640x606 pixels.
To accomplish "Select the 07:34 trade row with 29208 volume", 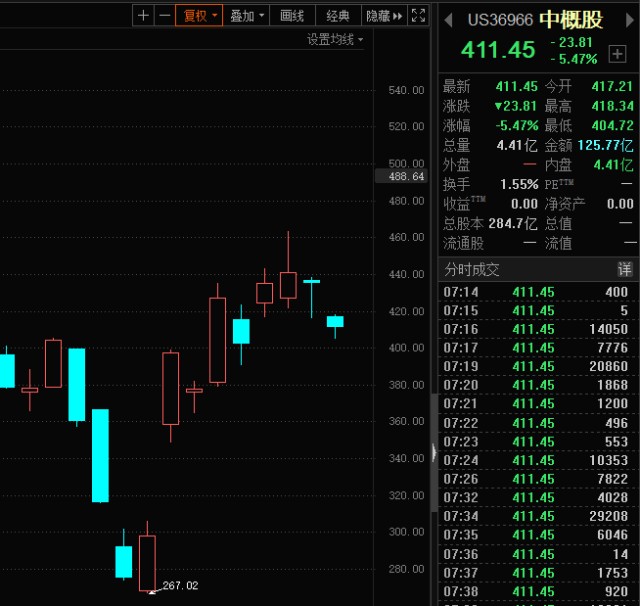I will (536, 516).
